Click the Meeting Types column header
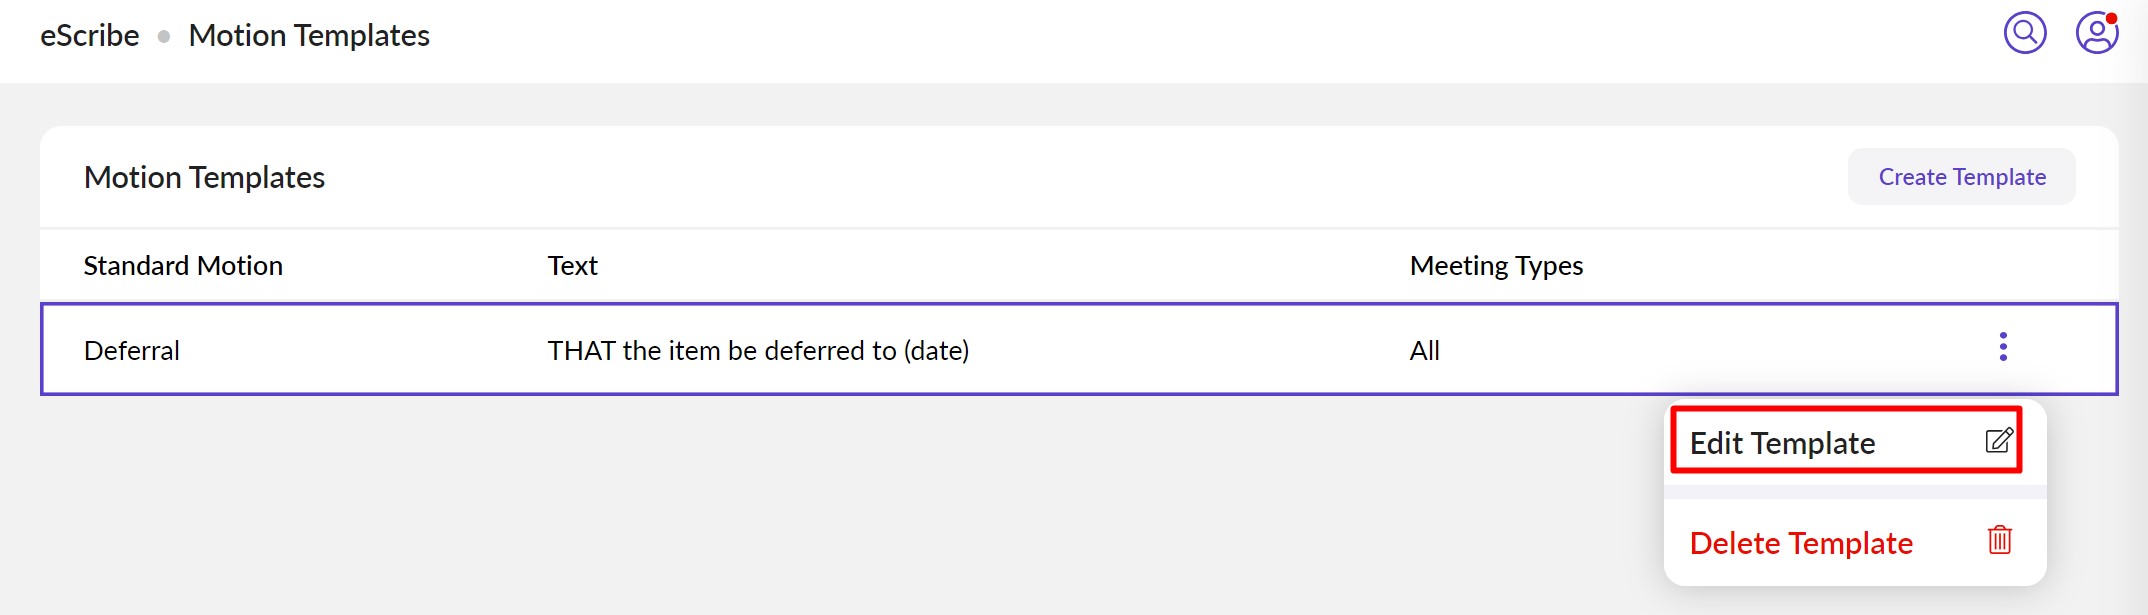 click(1496, 266)
